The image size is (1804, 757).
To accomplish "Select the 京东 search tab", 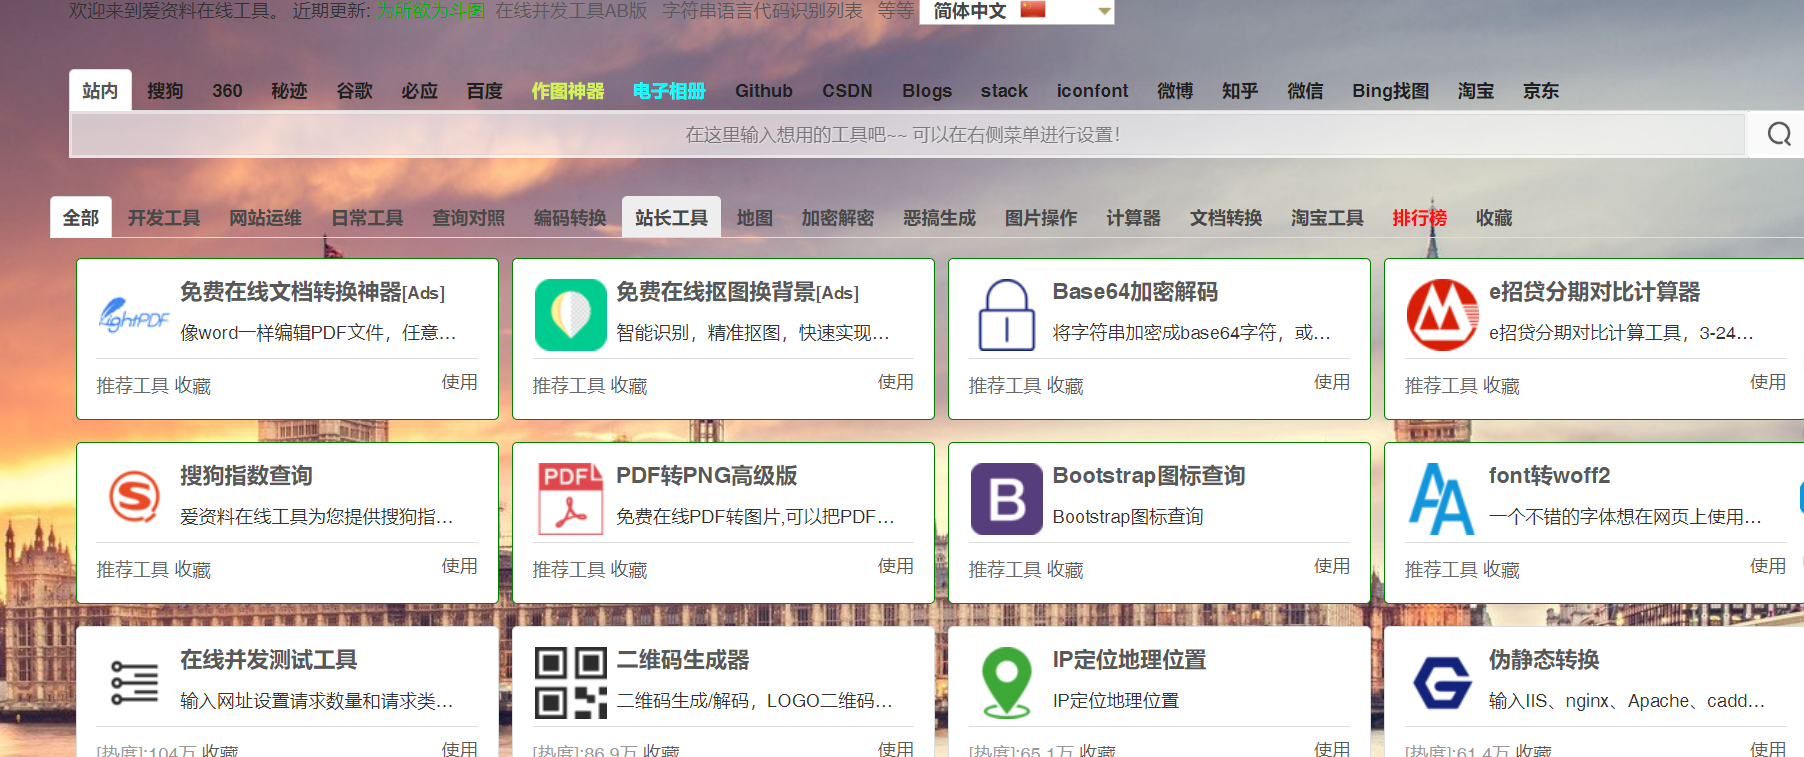I will 1541,91.
